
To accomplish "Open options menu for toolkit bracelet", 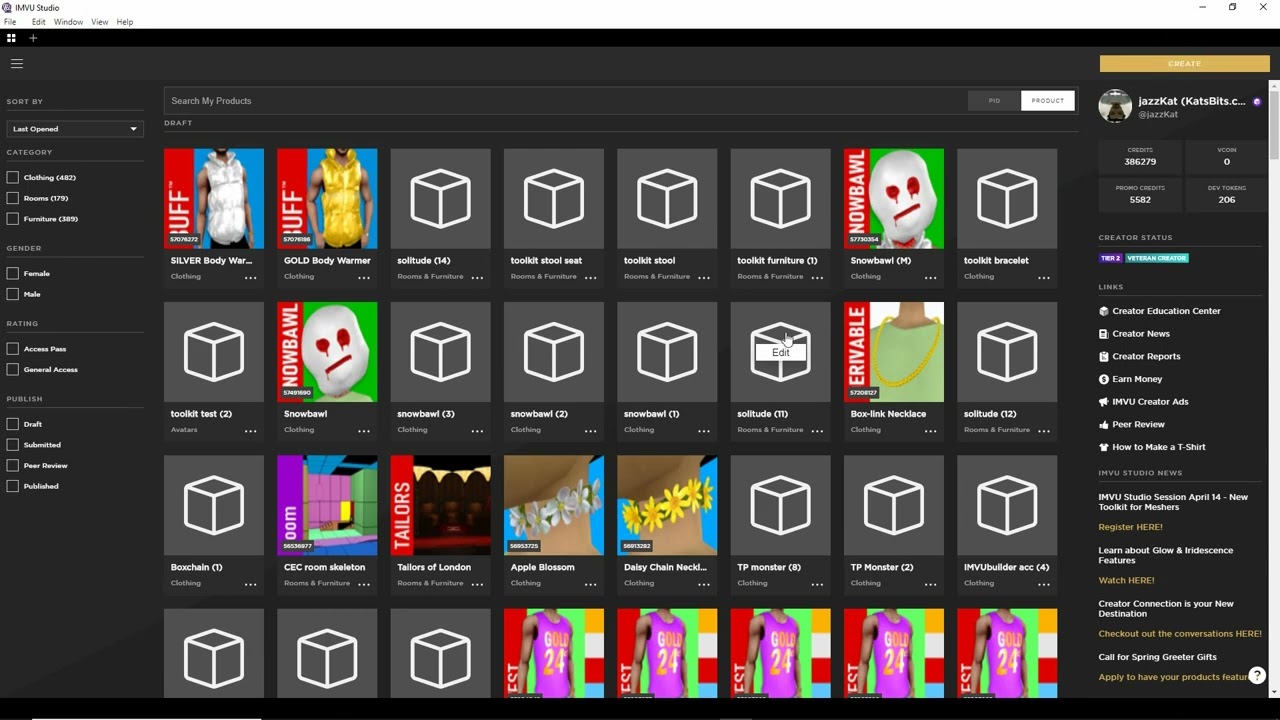I will pos(1044,277).
